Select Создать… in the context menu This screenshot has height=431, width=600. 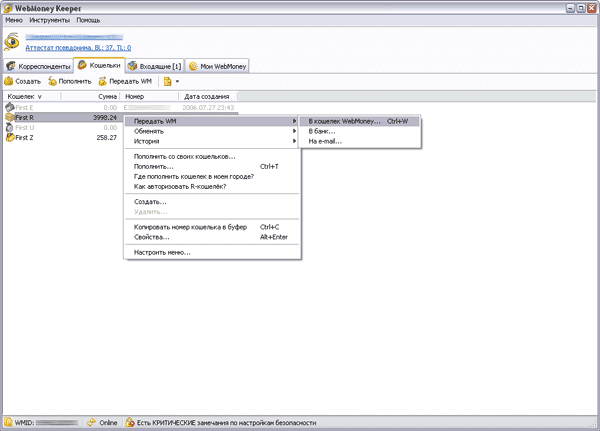pos(212,202)
